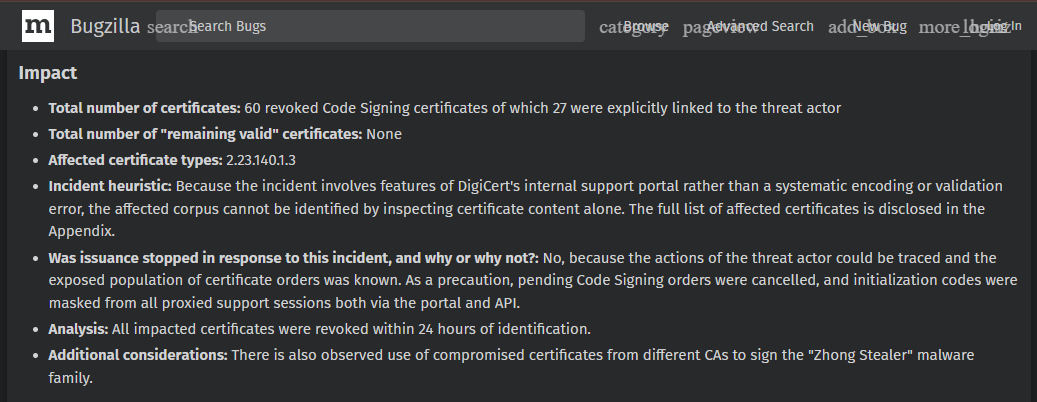Click the 'Analysis:' bullet label
The width and height of the screenshot is (1037, 402).
(78, 329)
